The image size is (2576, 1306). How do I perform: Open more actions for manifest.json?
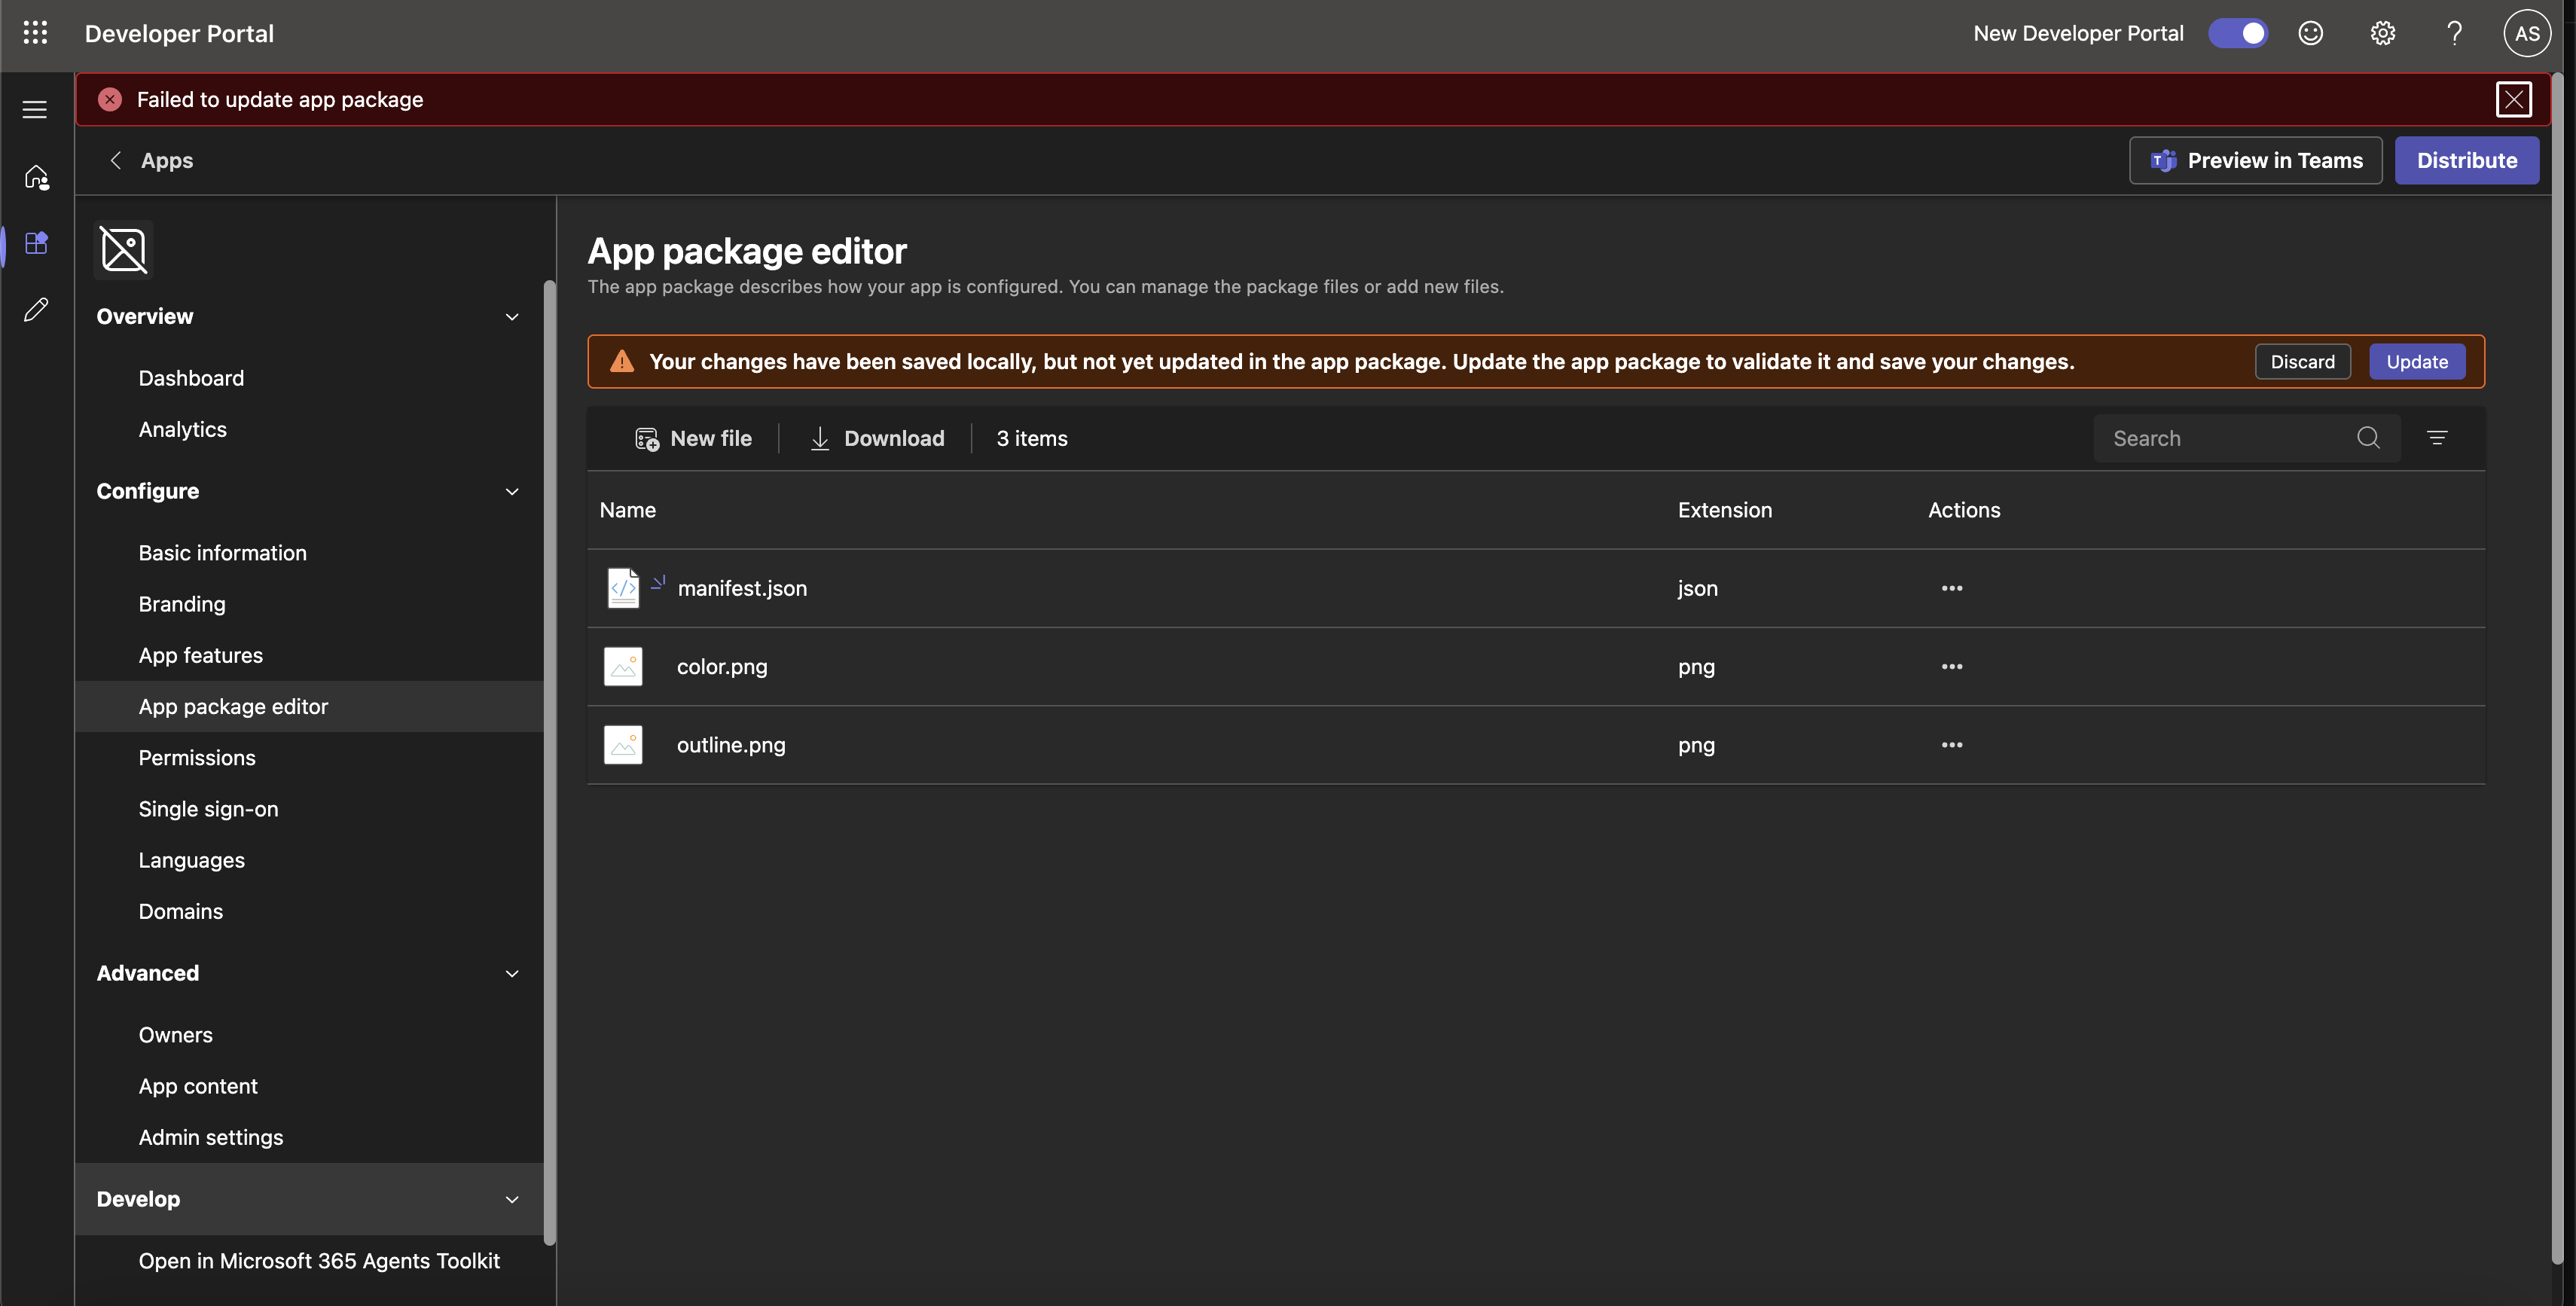click(1951, 588)
